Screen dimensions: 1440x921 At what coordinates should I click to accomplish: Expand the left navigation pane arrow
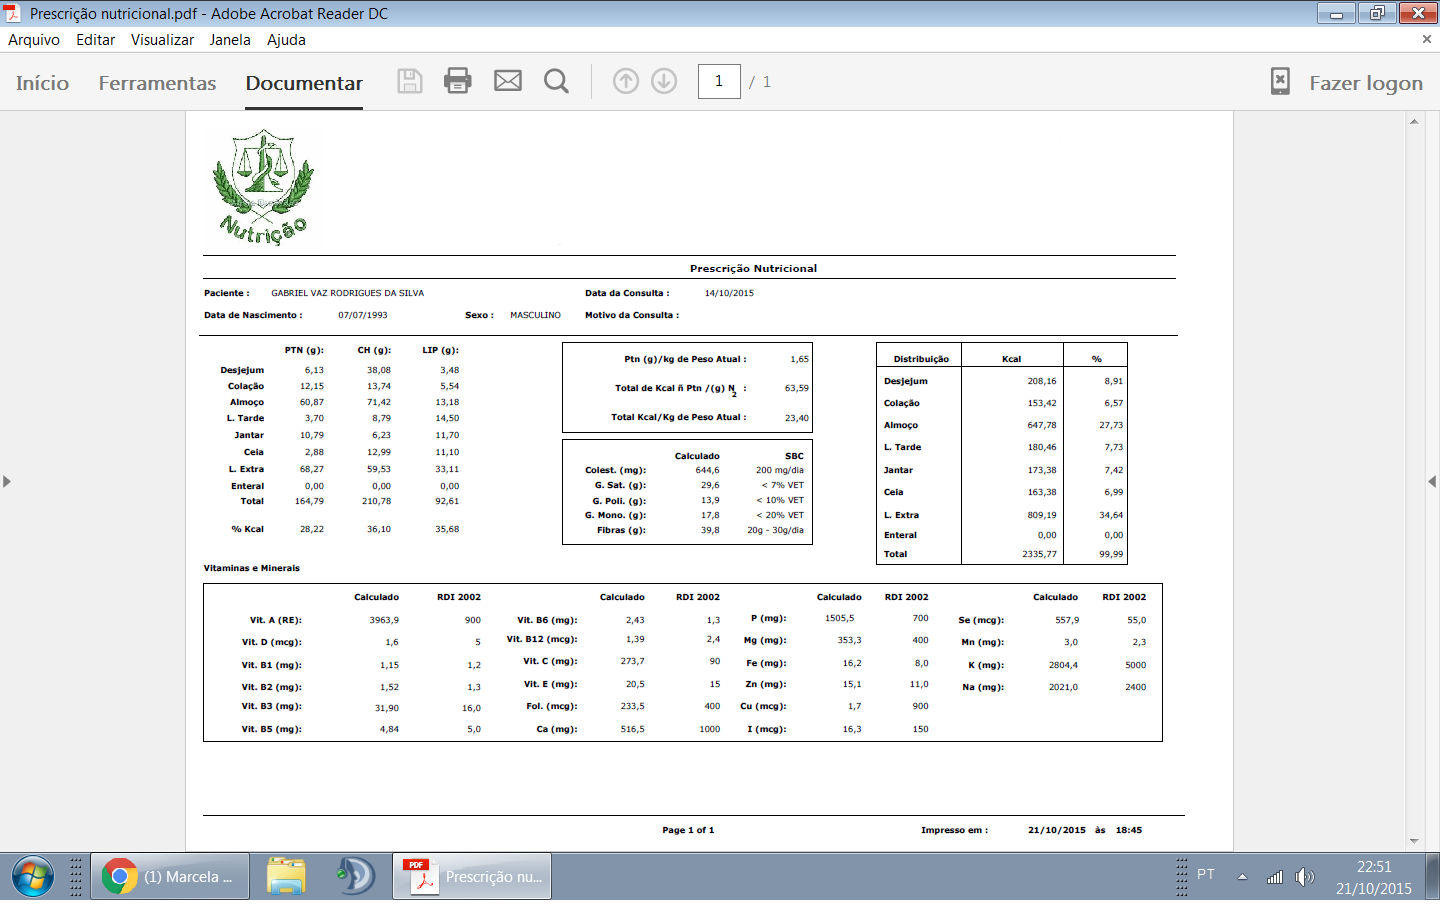point(7,481)
